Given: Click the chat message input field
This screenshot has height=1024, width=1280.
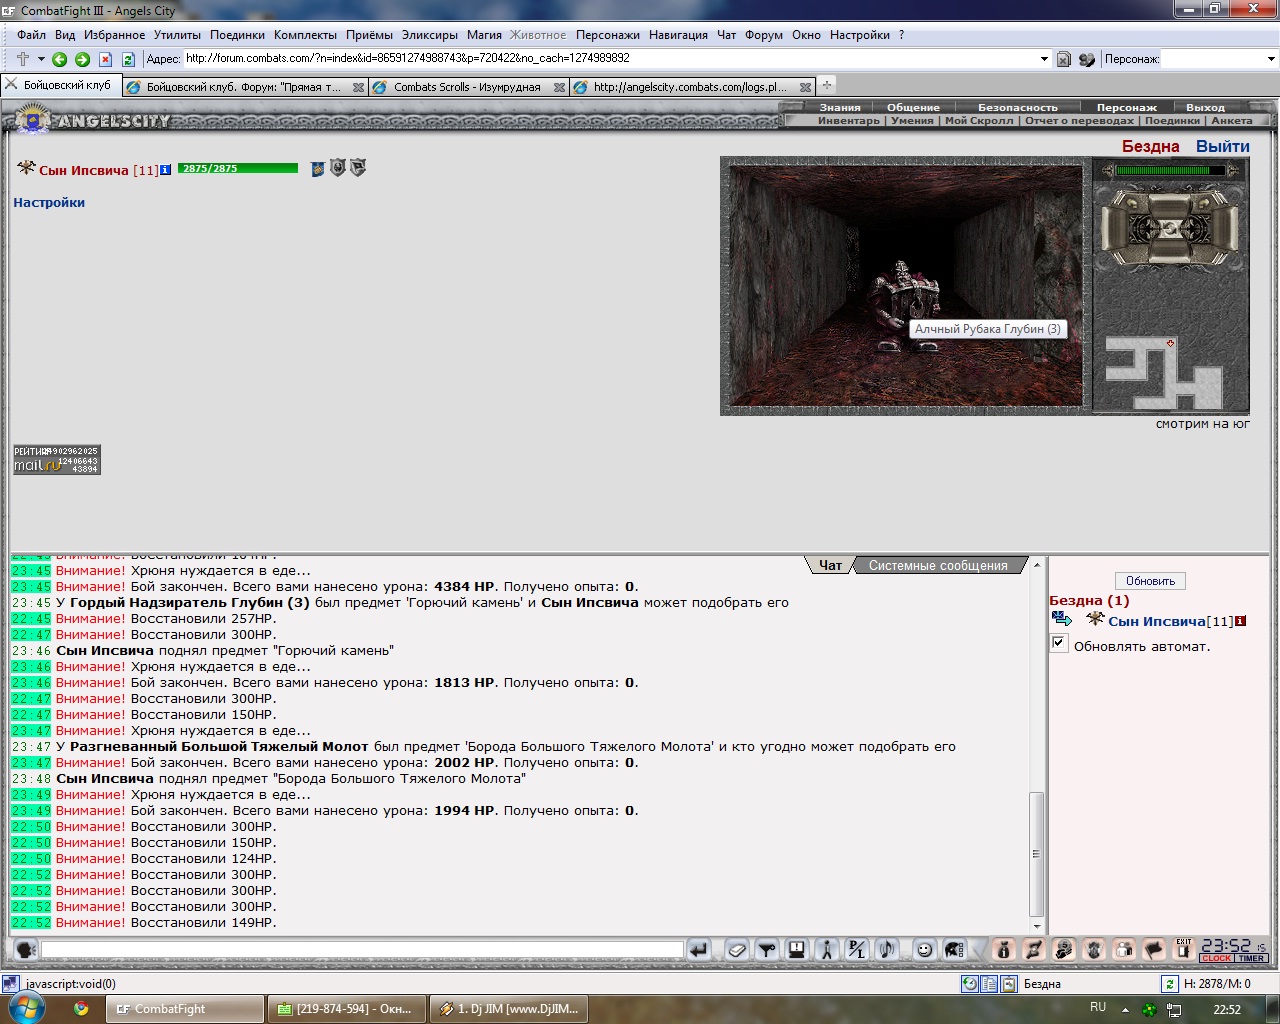Looking at the screenshot, I should pyautogui.click(x=362, y=949).
